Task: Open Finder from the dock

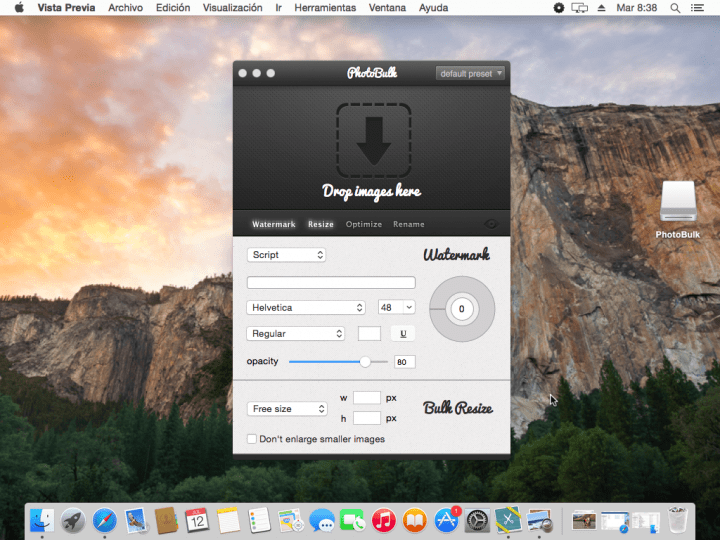Action: (x=42, y=521)
